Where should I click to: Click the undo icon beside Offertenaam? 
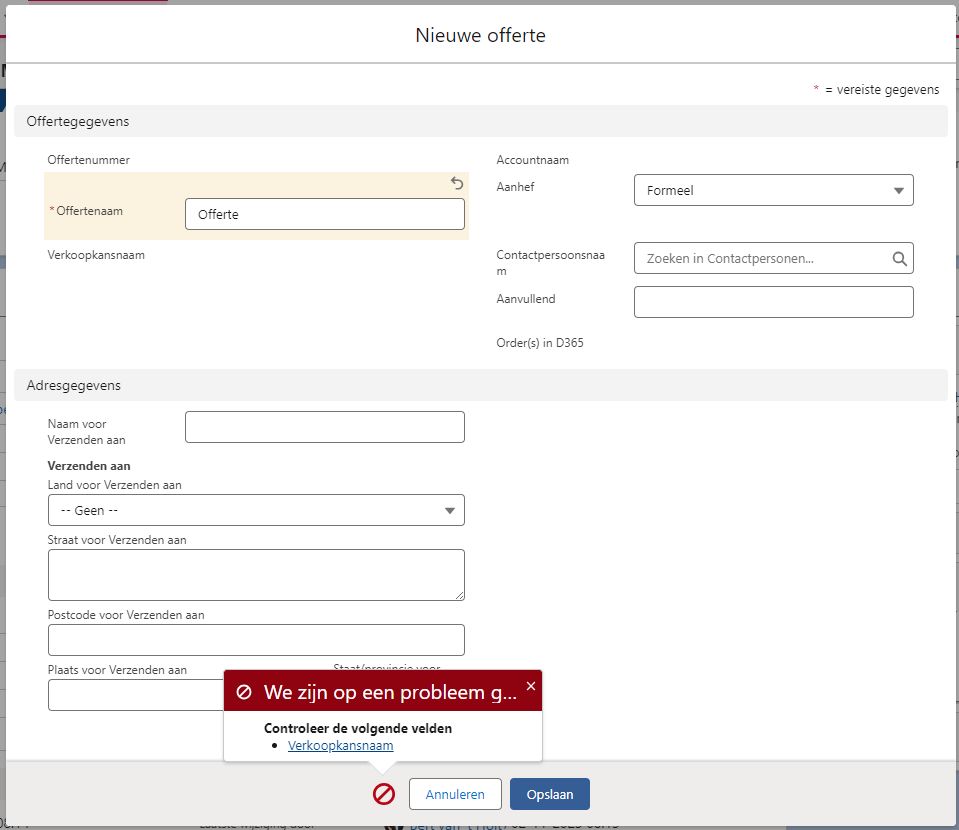coord(457,183)
